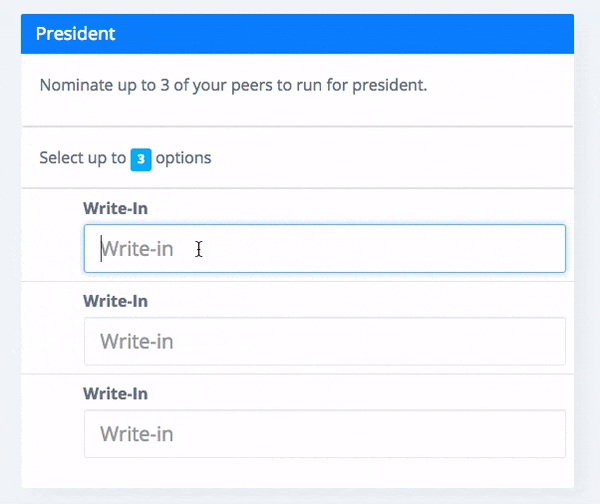
Task: Click right end of third Write-in field
Action: pyautogui.click(x=551, y=434)
